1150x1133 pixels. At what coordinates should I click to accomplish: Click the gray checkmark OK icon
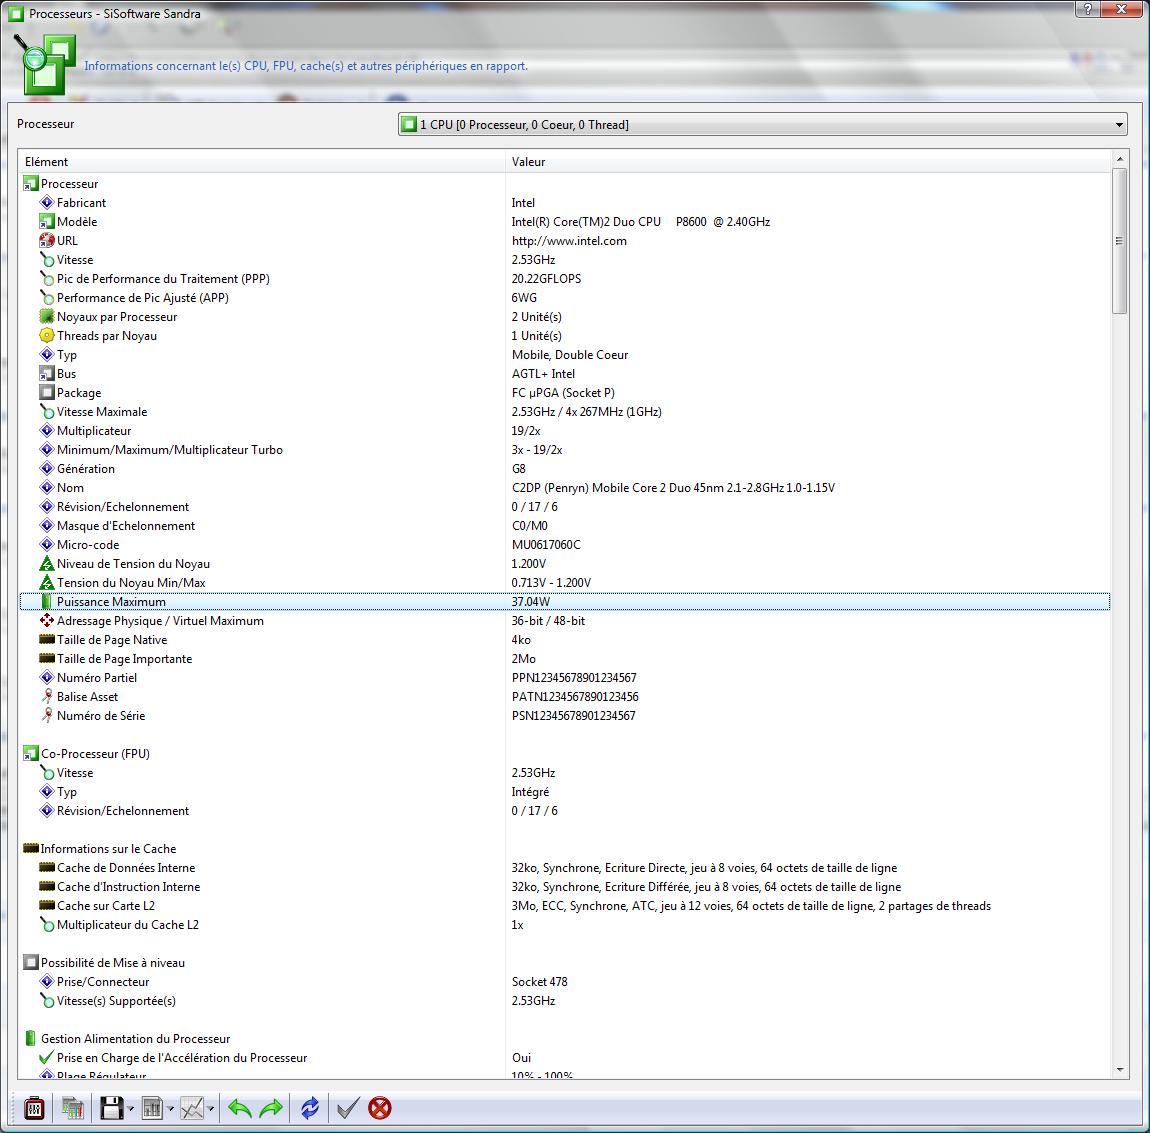click(x=347, y=1108)
